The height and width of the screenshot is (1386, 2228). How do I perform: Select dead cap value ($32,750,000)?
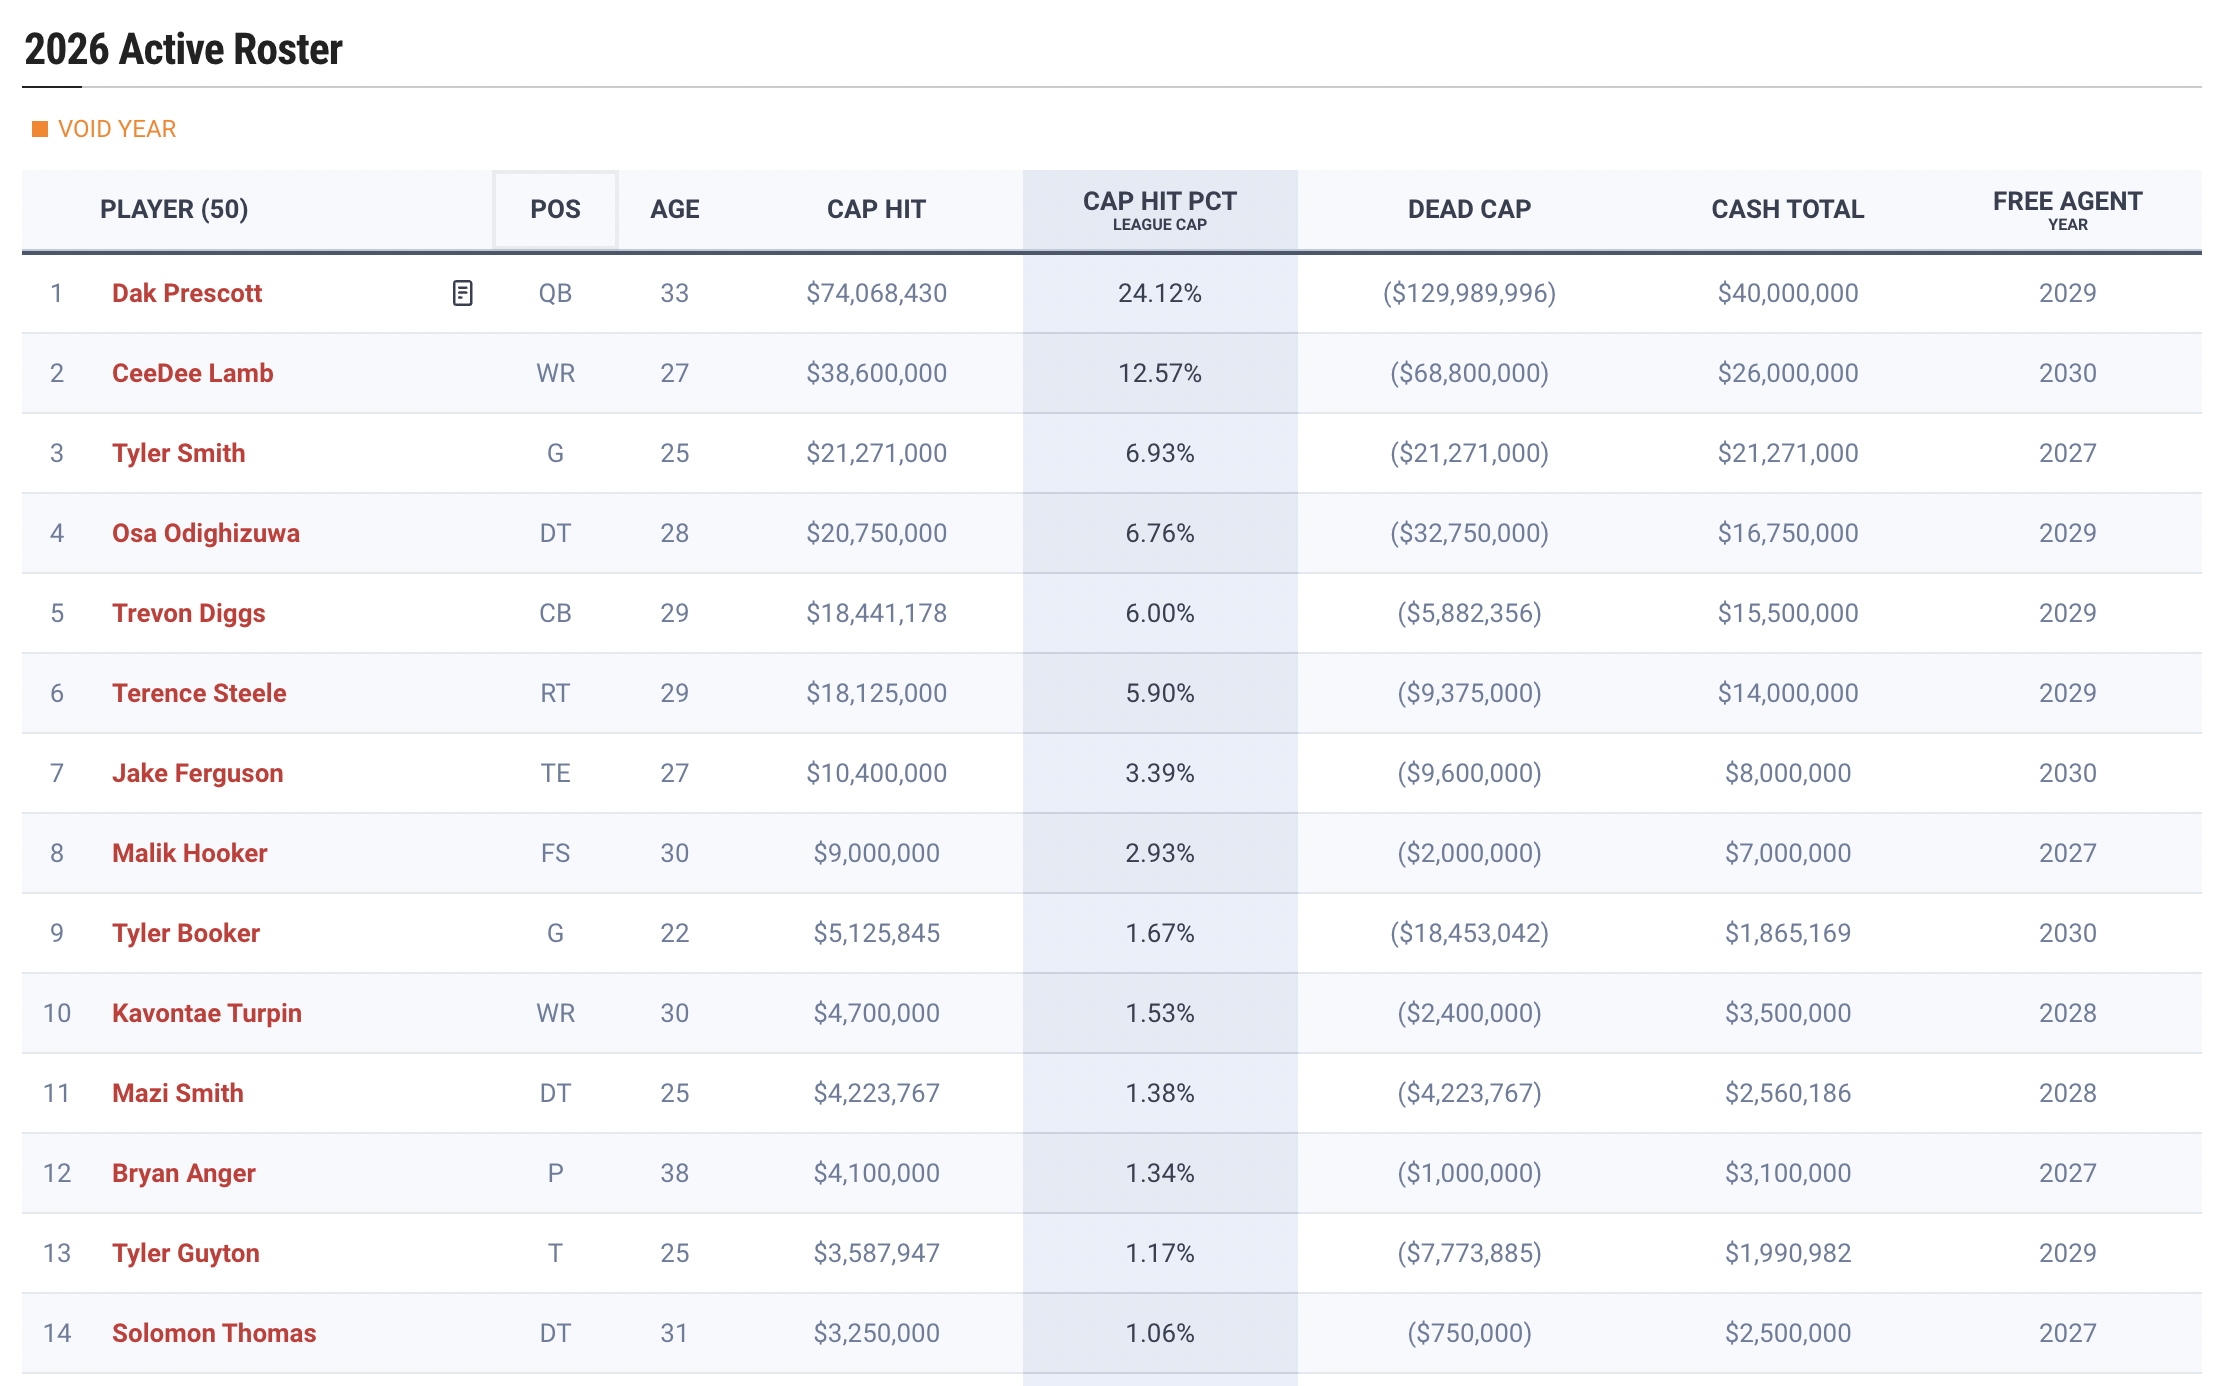coord(1469,533)
